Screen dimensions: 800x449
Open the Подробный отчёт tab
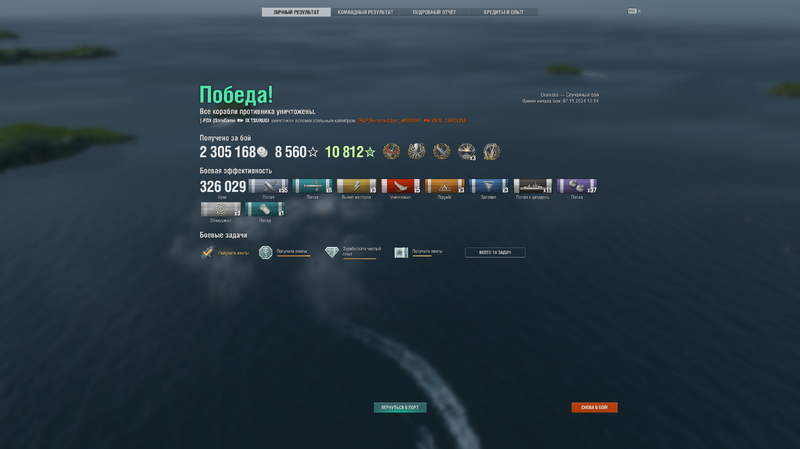coord(434,12)
